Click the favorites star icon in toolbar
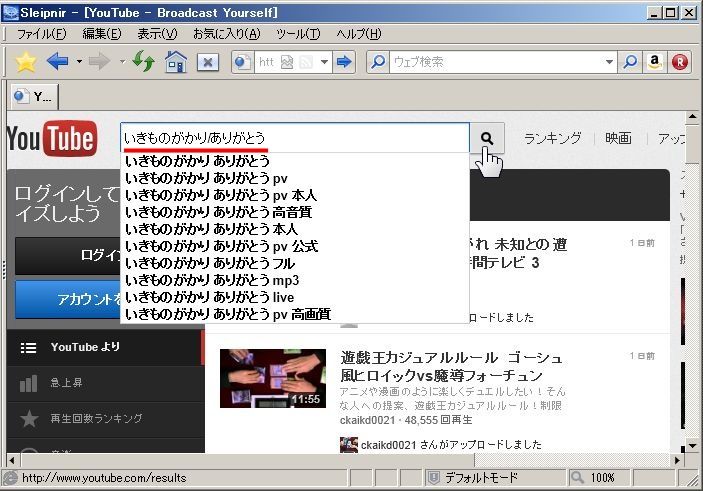 [x=26, y=62]
